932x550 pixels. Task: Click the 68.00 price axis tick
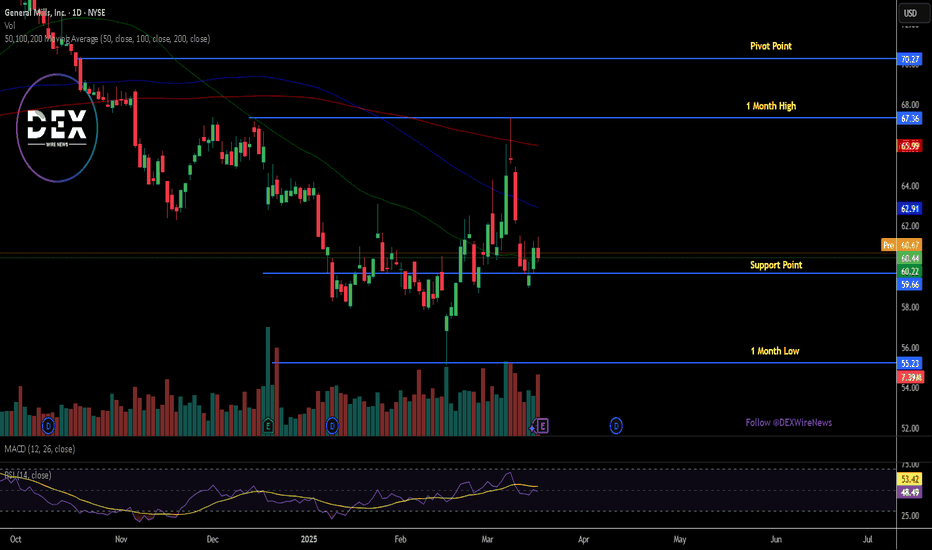click(x=910, y=105)
